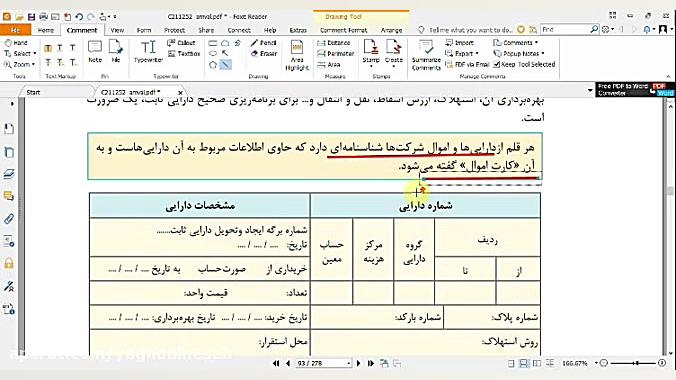The image size is (676, 380).
Task: Open the Layers side panel
Action: tap(9, 174)
